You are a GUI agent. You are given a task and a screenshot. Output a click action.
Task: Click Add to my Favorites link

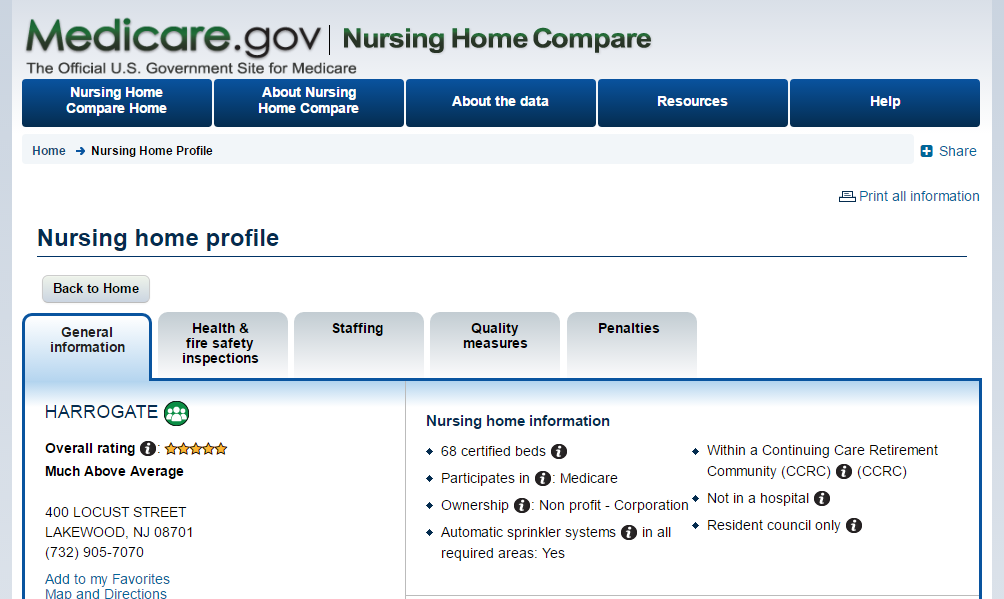click(107, 579)
